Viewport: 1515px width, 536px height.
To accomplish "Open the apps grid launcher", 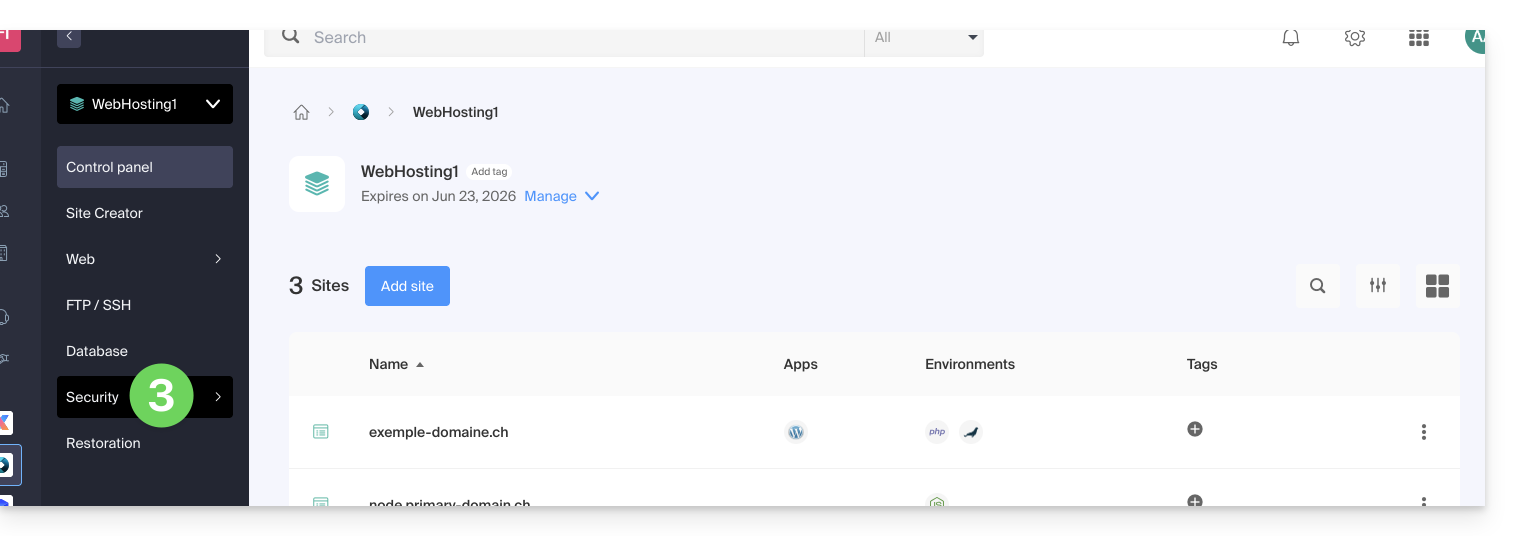I will (x=1418, y=38).
